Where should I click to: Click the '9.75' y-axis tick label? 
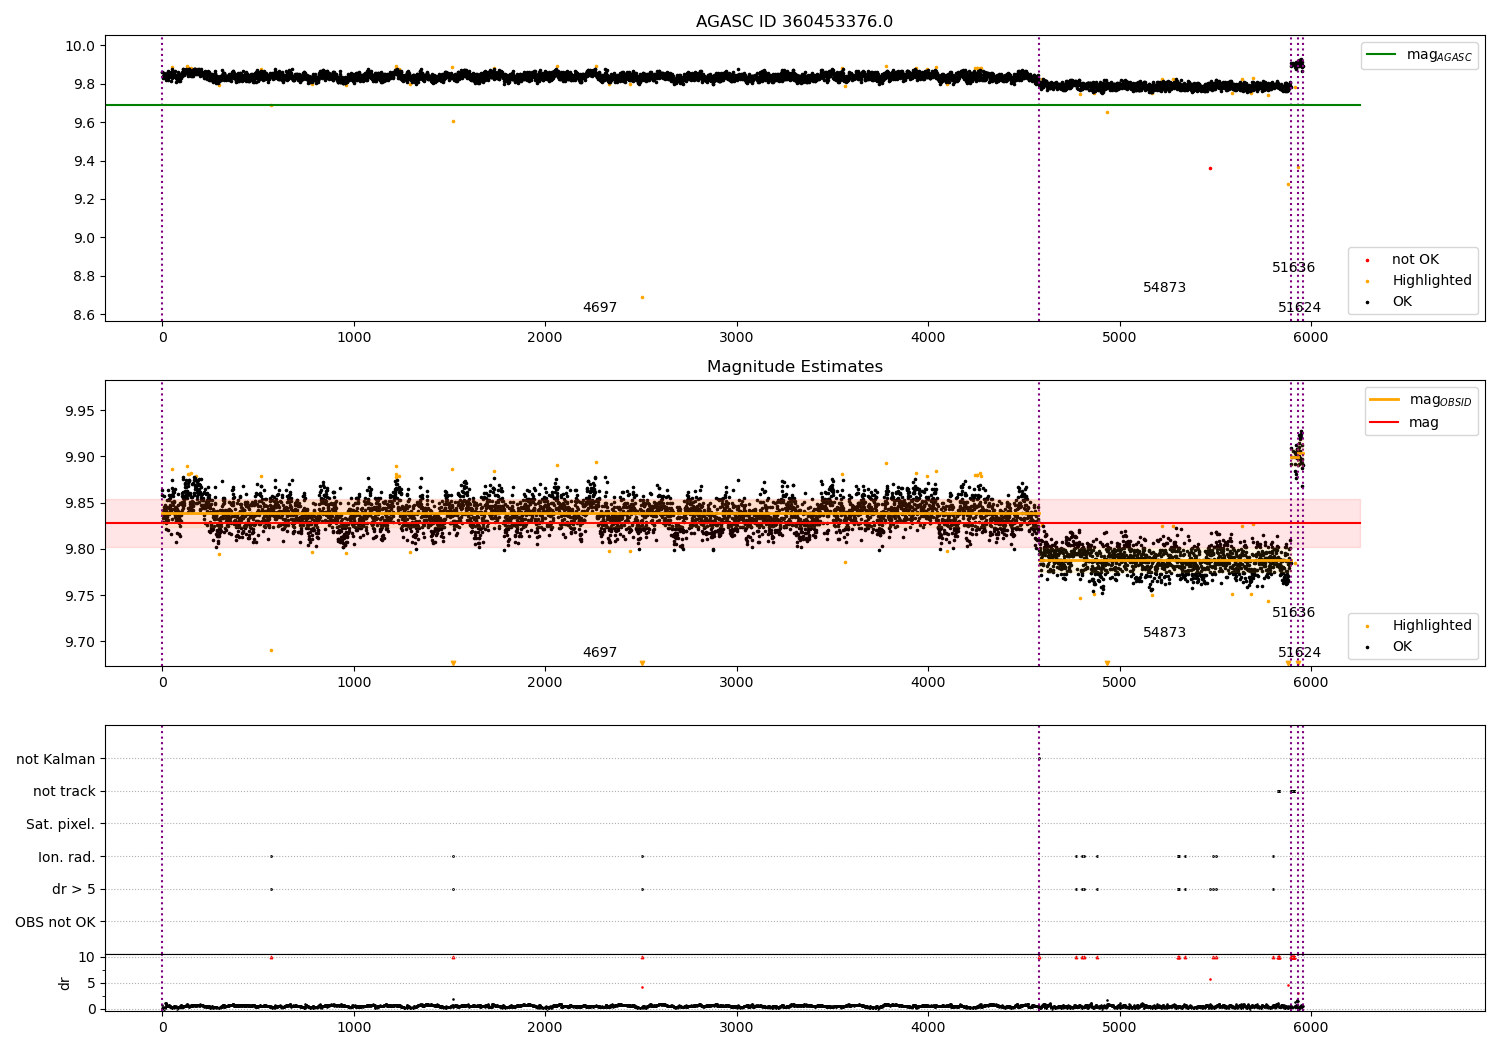pos(81,596)
